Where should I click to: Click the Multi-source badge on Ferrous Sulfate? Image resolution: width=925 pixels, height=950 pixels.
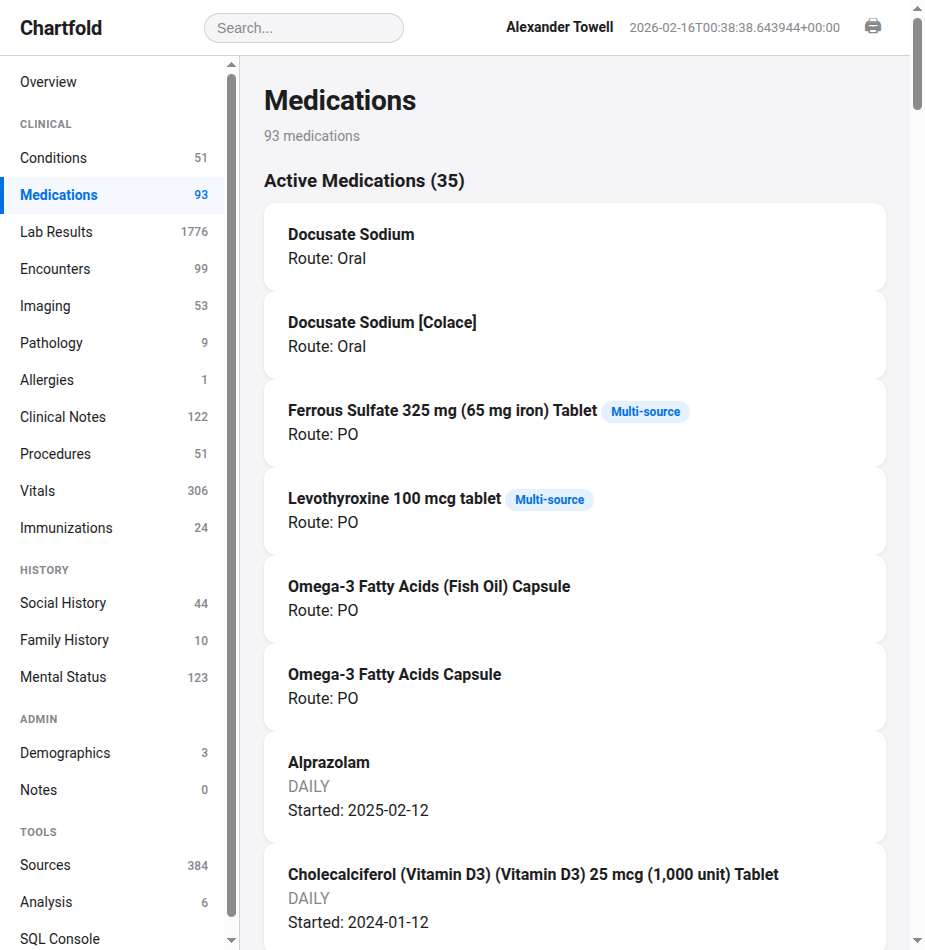click(x=645, y=411)
